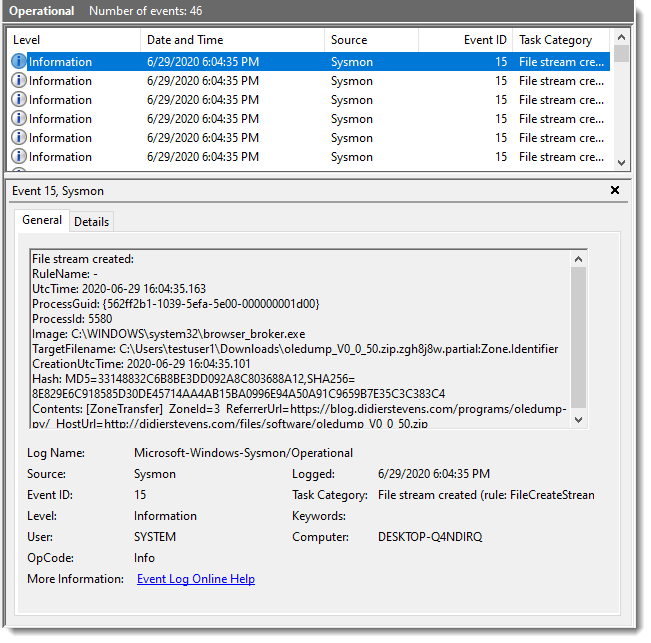Click the Source value Sysmon in details
This screenshot has height=643, width=651.
coord(155,474)
